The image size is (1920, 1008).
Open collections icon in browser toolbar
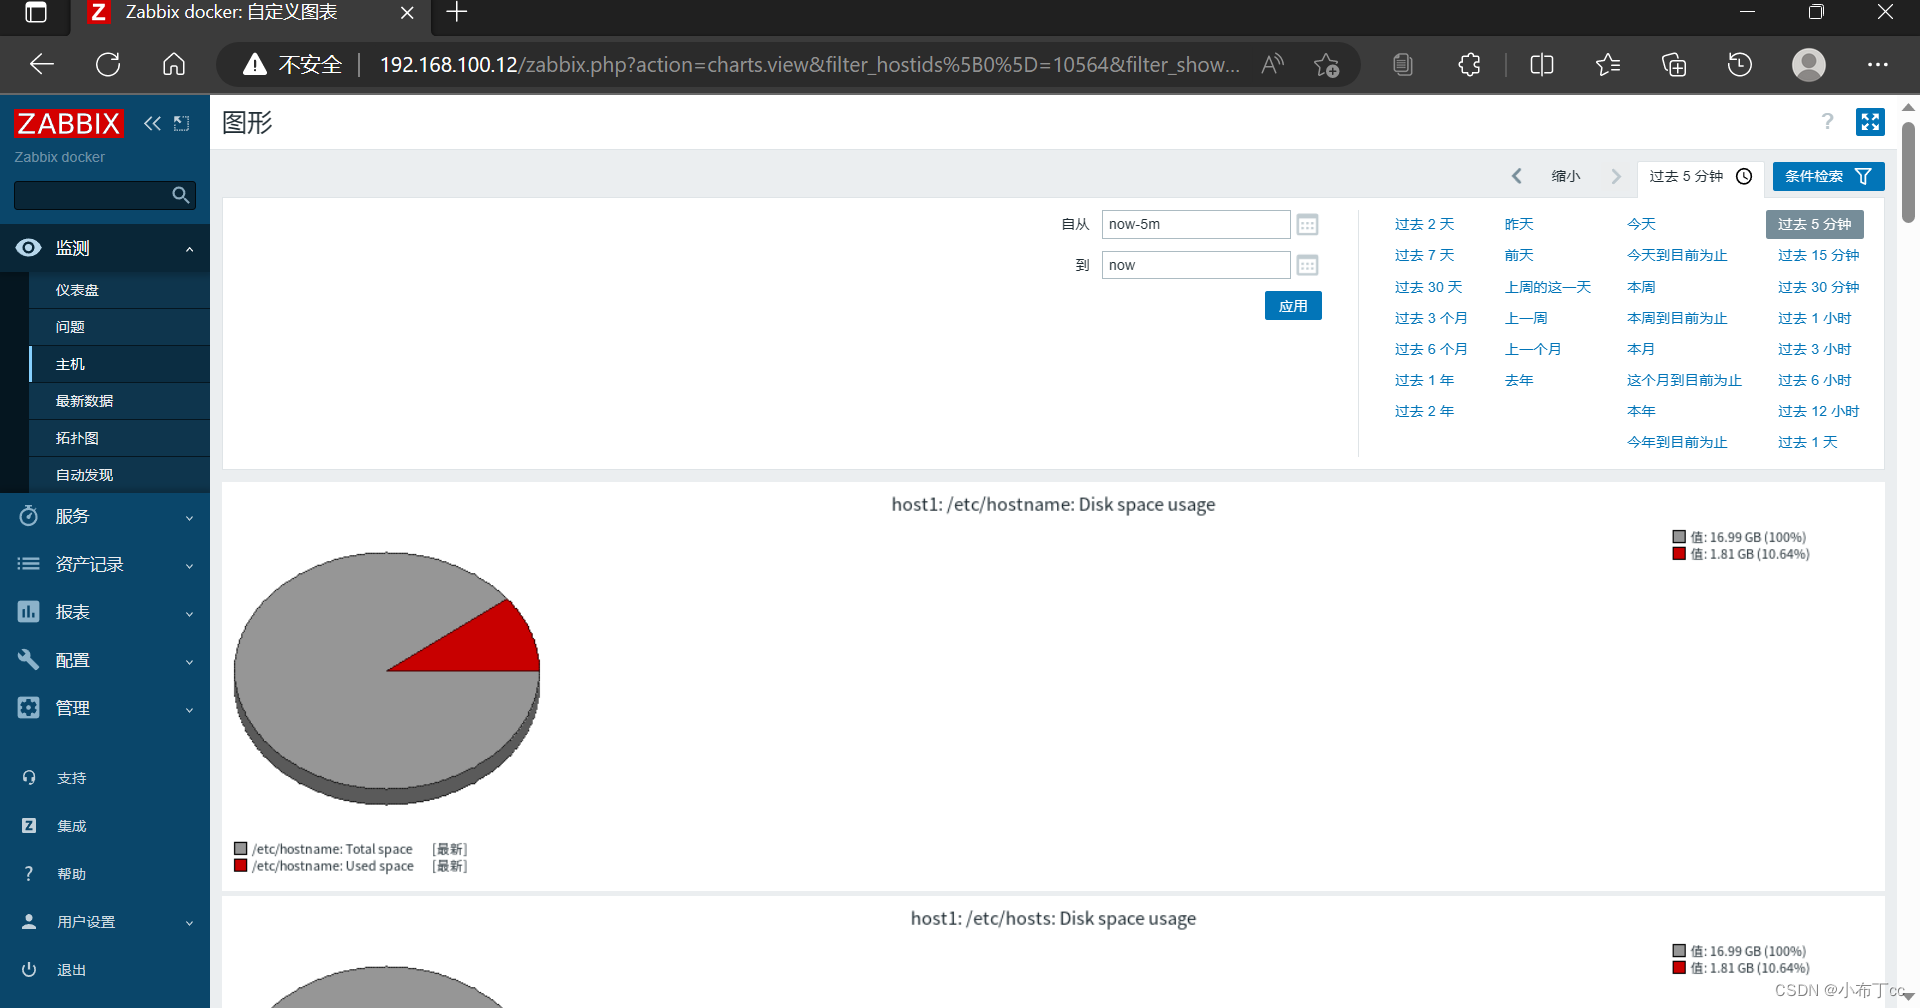click(1674, 65)
